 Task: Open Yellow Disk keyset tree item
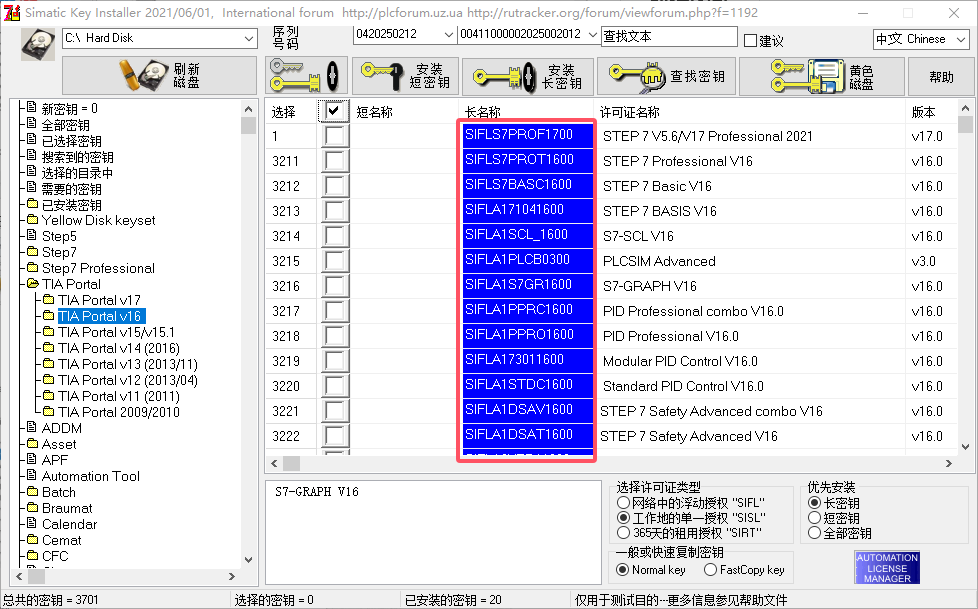coord(99,220)
